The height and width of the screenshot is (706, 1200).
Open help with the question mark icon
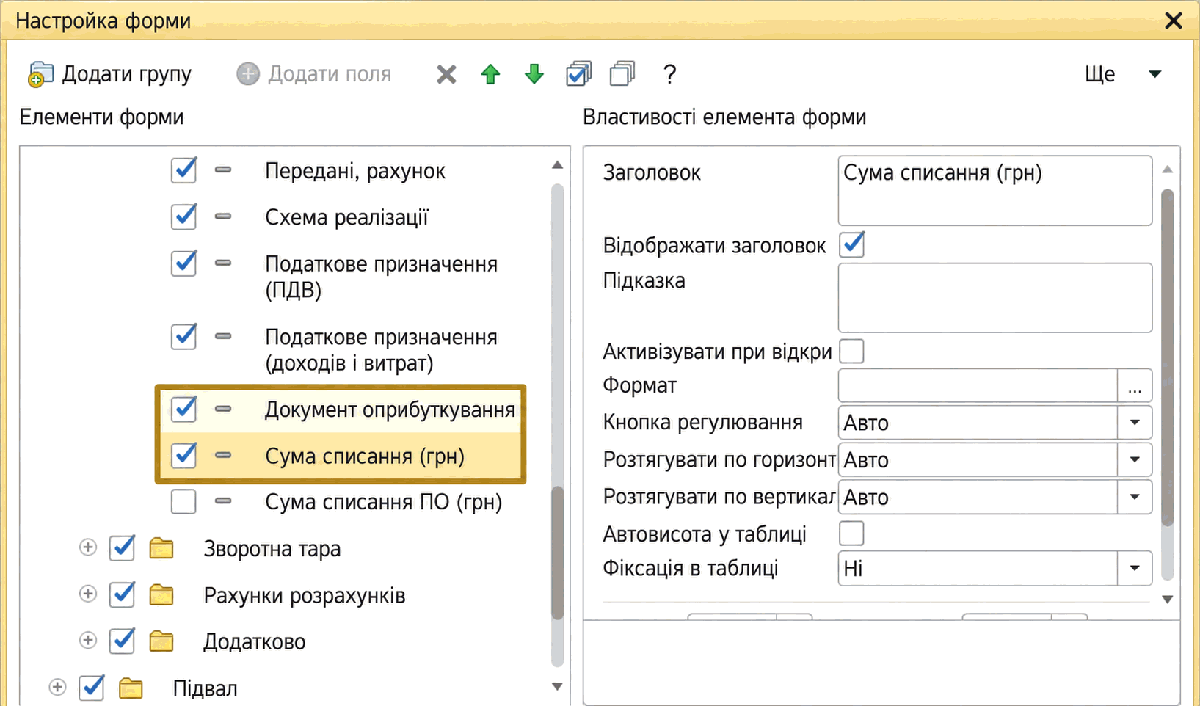click(670, 74)
